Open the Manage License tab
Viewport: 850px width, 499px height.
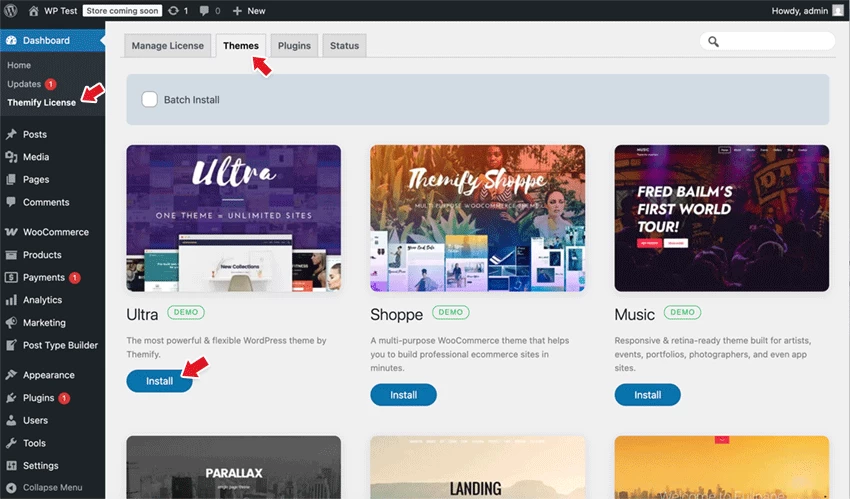coord(168,46)
